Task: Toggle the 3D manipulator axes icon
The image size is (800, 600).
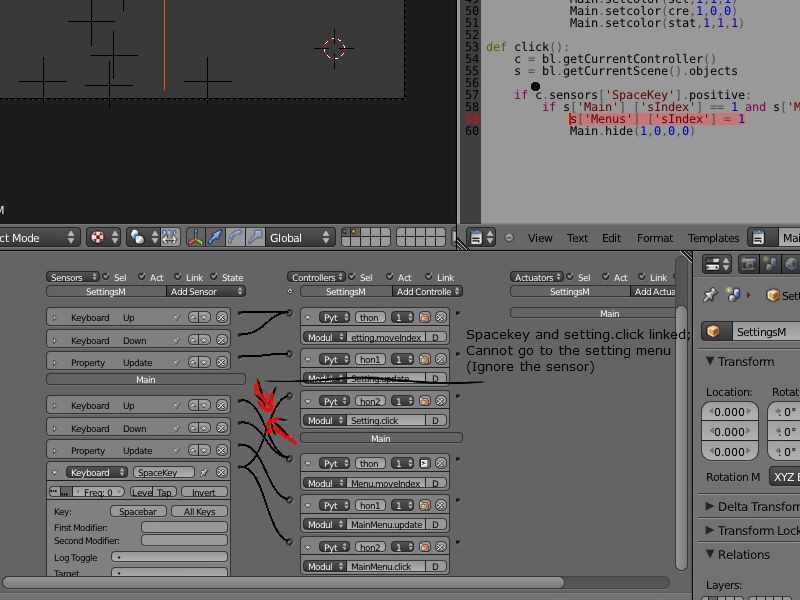Action: pyautogui.click(x=195, y=237)
